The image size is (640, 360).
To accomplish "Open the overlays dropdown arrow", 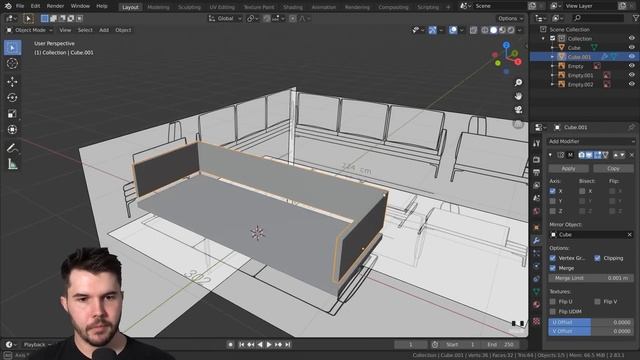I will coord(462,30).
